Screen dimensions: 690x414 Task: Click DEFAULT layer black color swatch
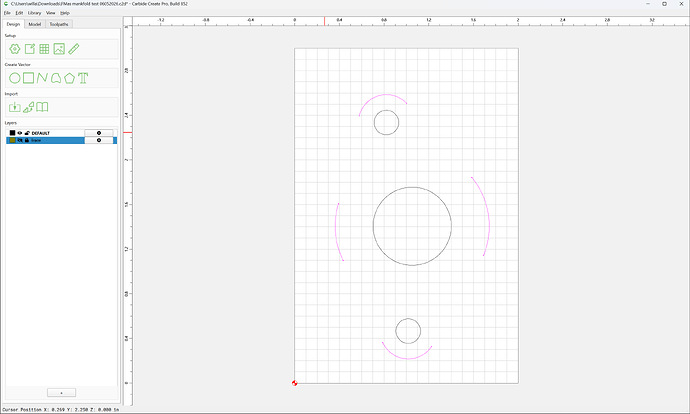click(x=12, y=133)
